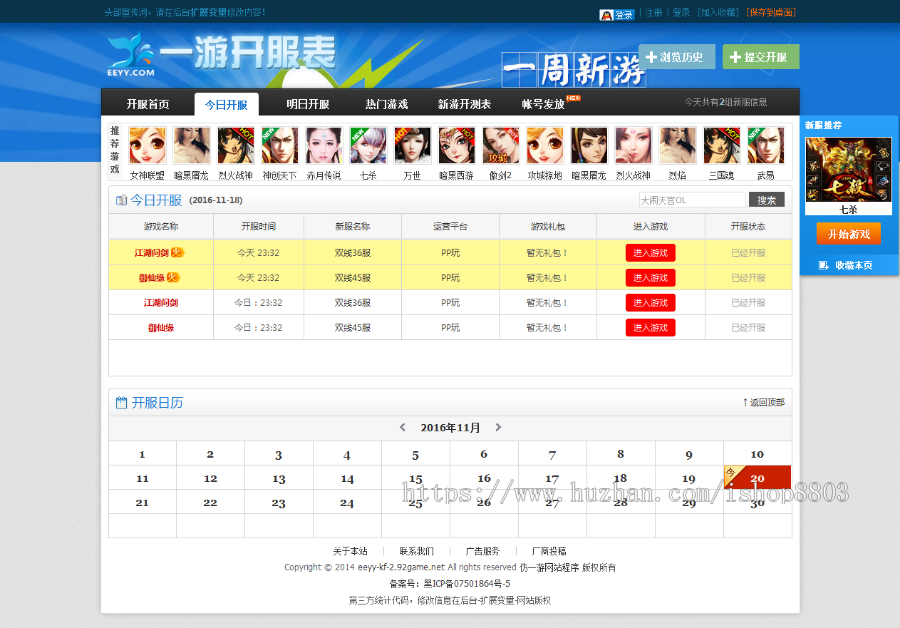Image resolution: width=900 pixels, height=628 pixels.
Task: Click the 开服时间 column header
Action: tap(258, 226)
